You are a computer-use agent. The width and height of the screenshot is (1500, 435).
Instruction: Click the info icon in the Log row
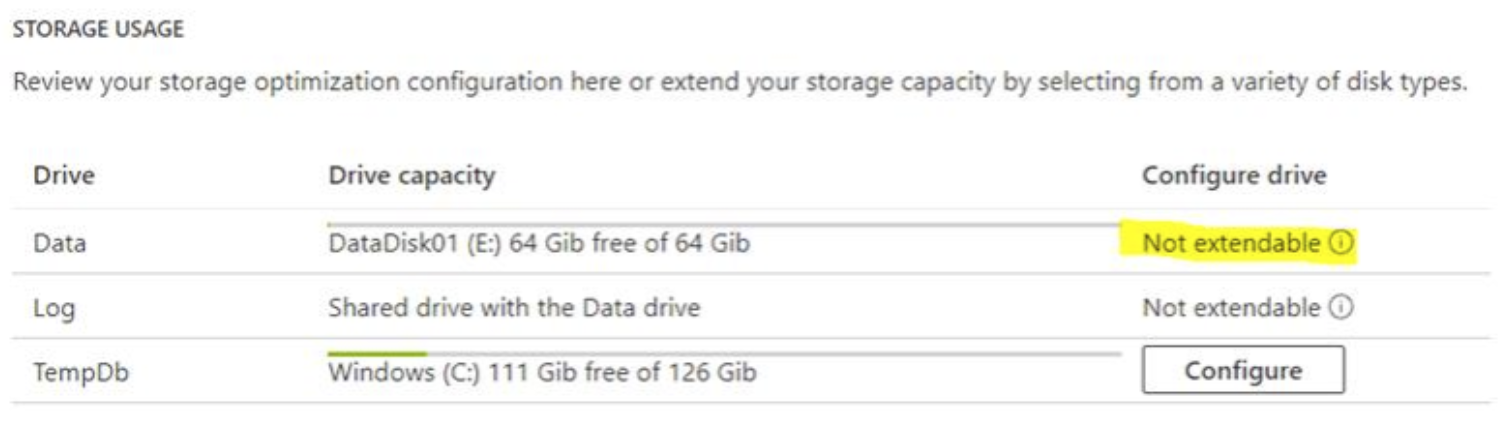[x=1341, y=308]
